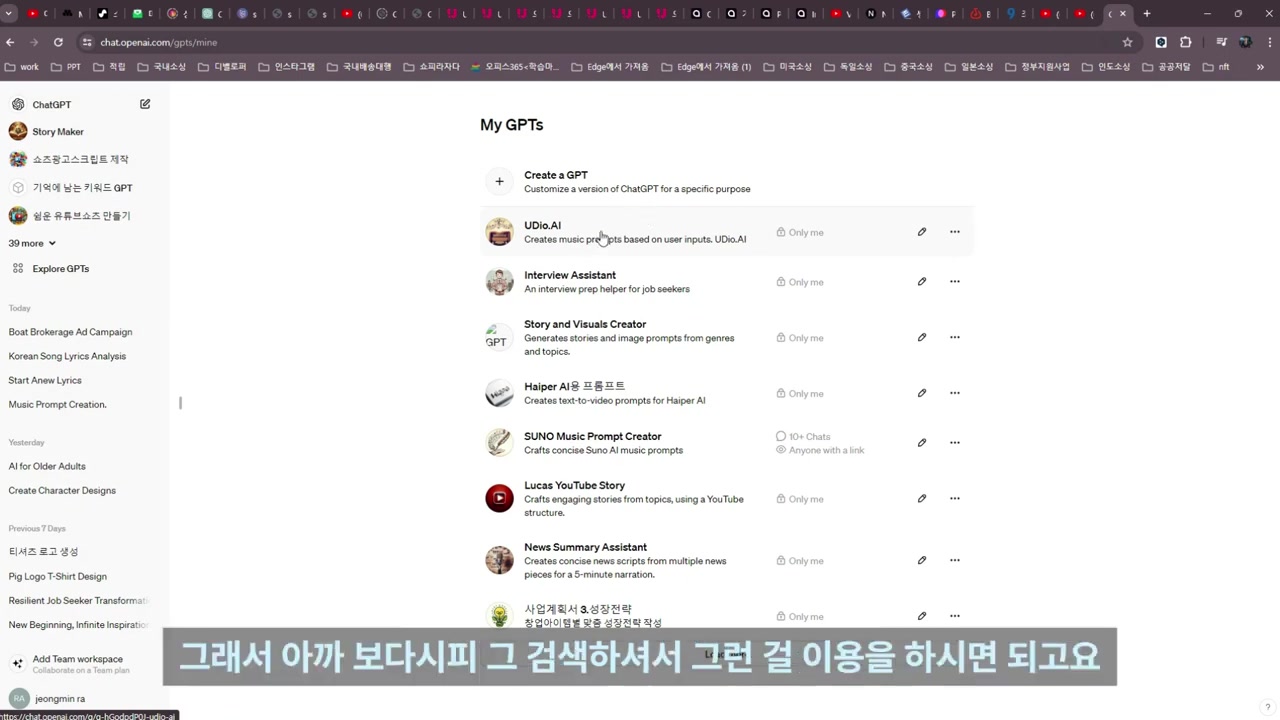Bookmark this page with star icon
The height and width of the screenshot is (720, 1280).
1127,42
